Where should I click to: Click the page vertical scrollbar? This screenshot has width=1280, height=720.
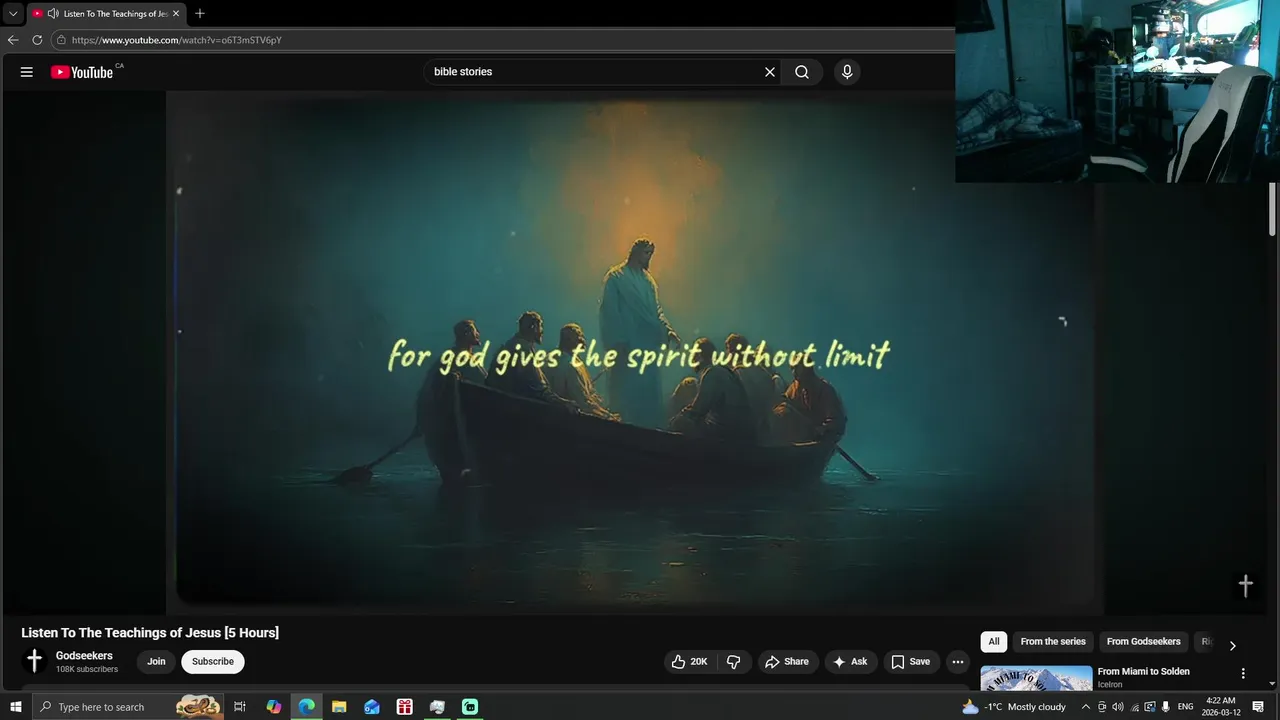click(x=1273, y=210)
